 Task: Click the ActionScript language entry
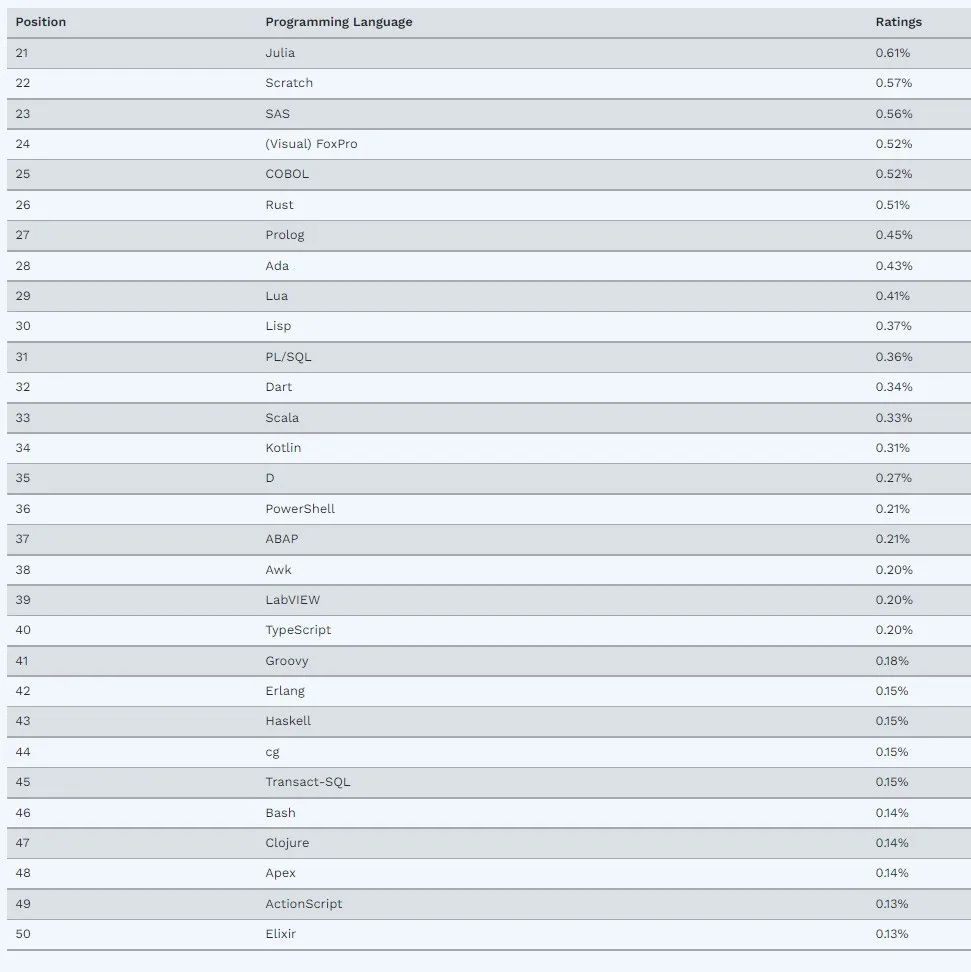[x=304, y=904]
